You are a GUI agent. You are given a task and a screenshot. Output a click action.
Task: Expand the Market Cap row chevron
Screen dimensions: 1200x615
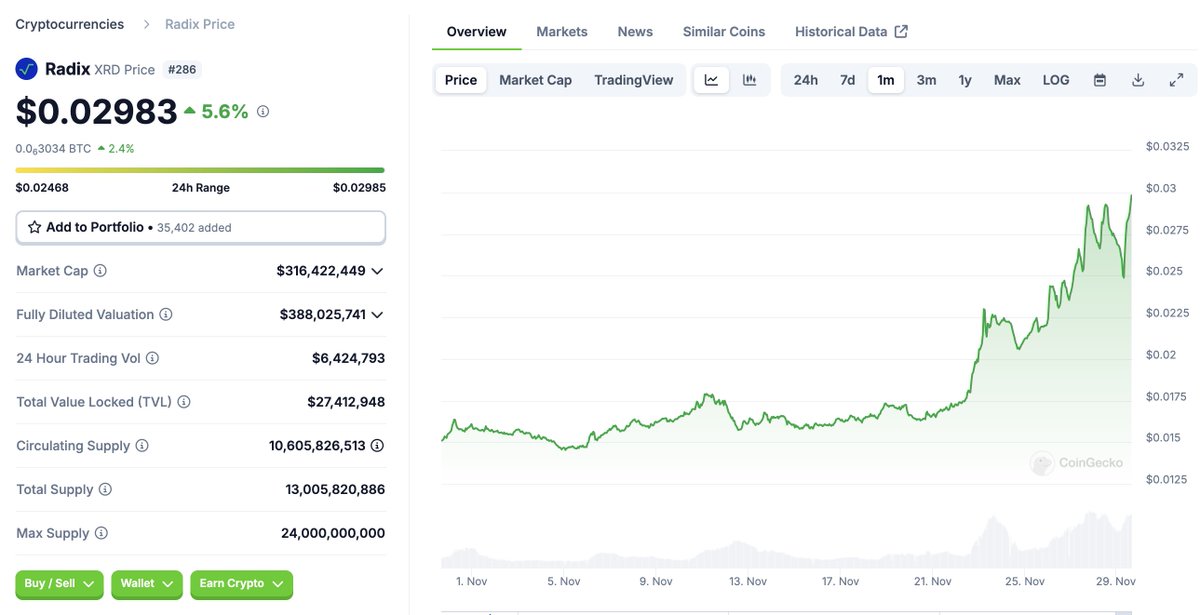[378, 270]
